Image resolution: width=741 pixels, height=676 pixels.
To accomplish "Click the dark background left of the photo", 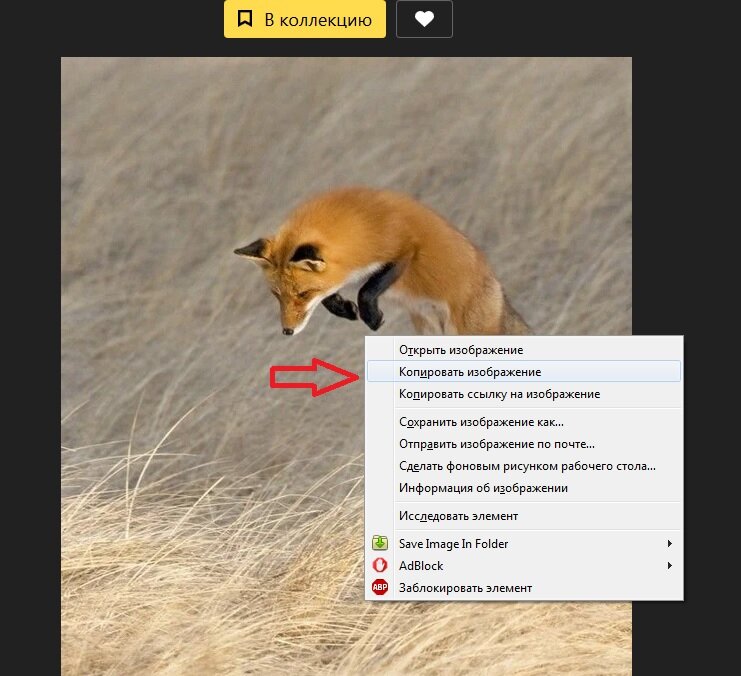I will pyautogui.click(x=30, y=350).
